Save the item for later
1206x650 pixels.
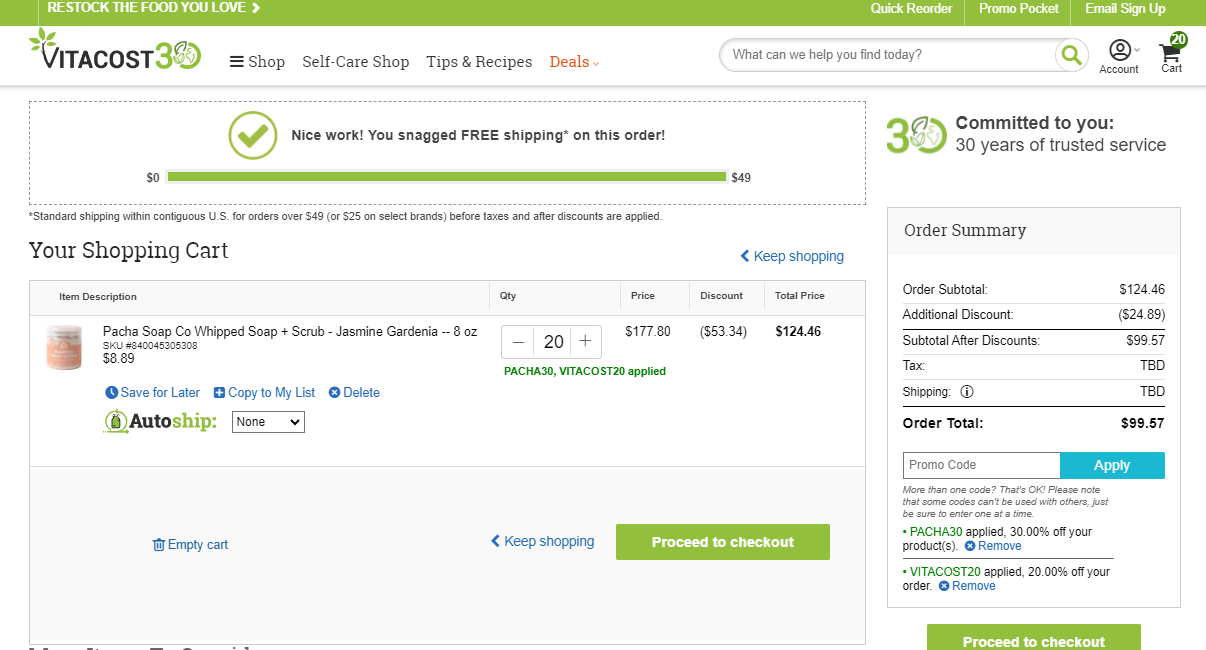(x=152, y=393)
